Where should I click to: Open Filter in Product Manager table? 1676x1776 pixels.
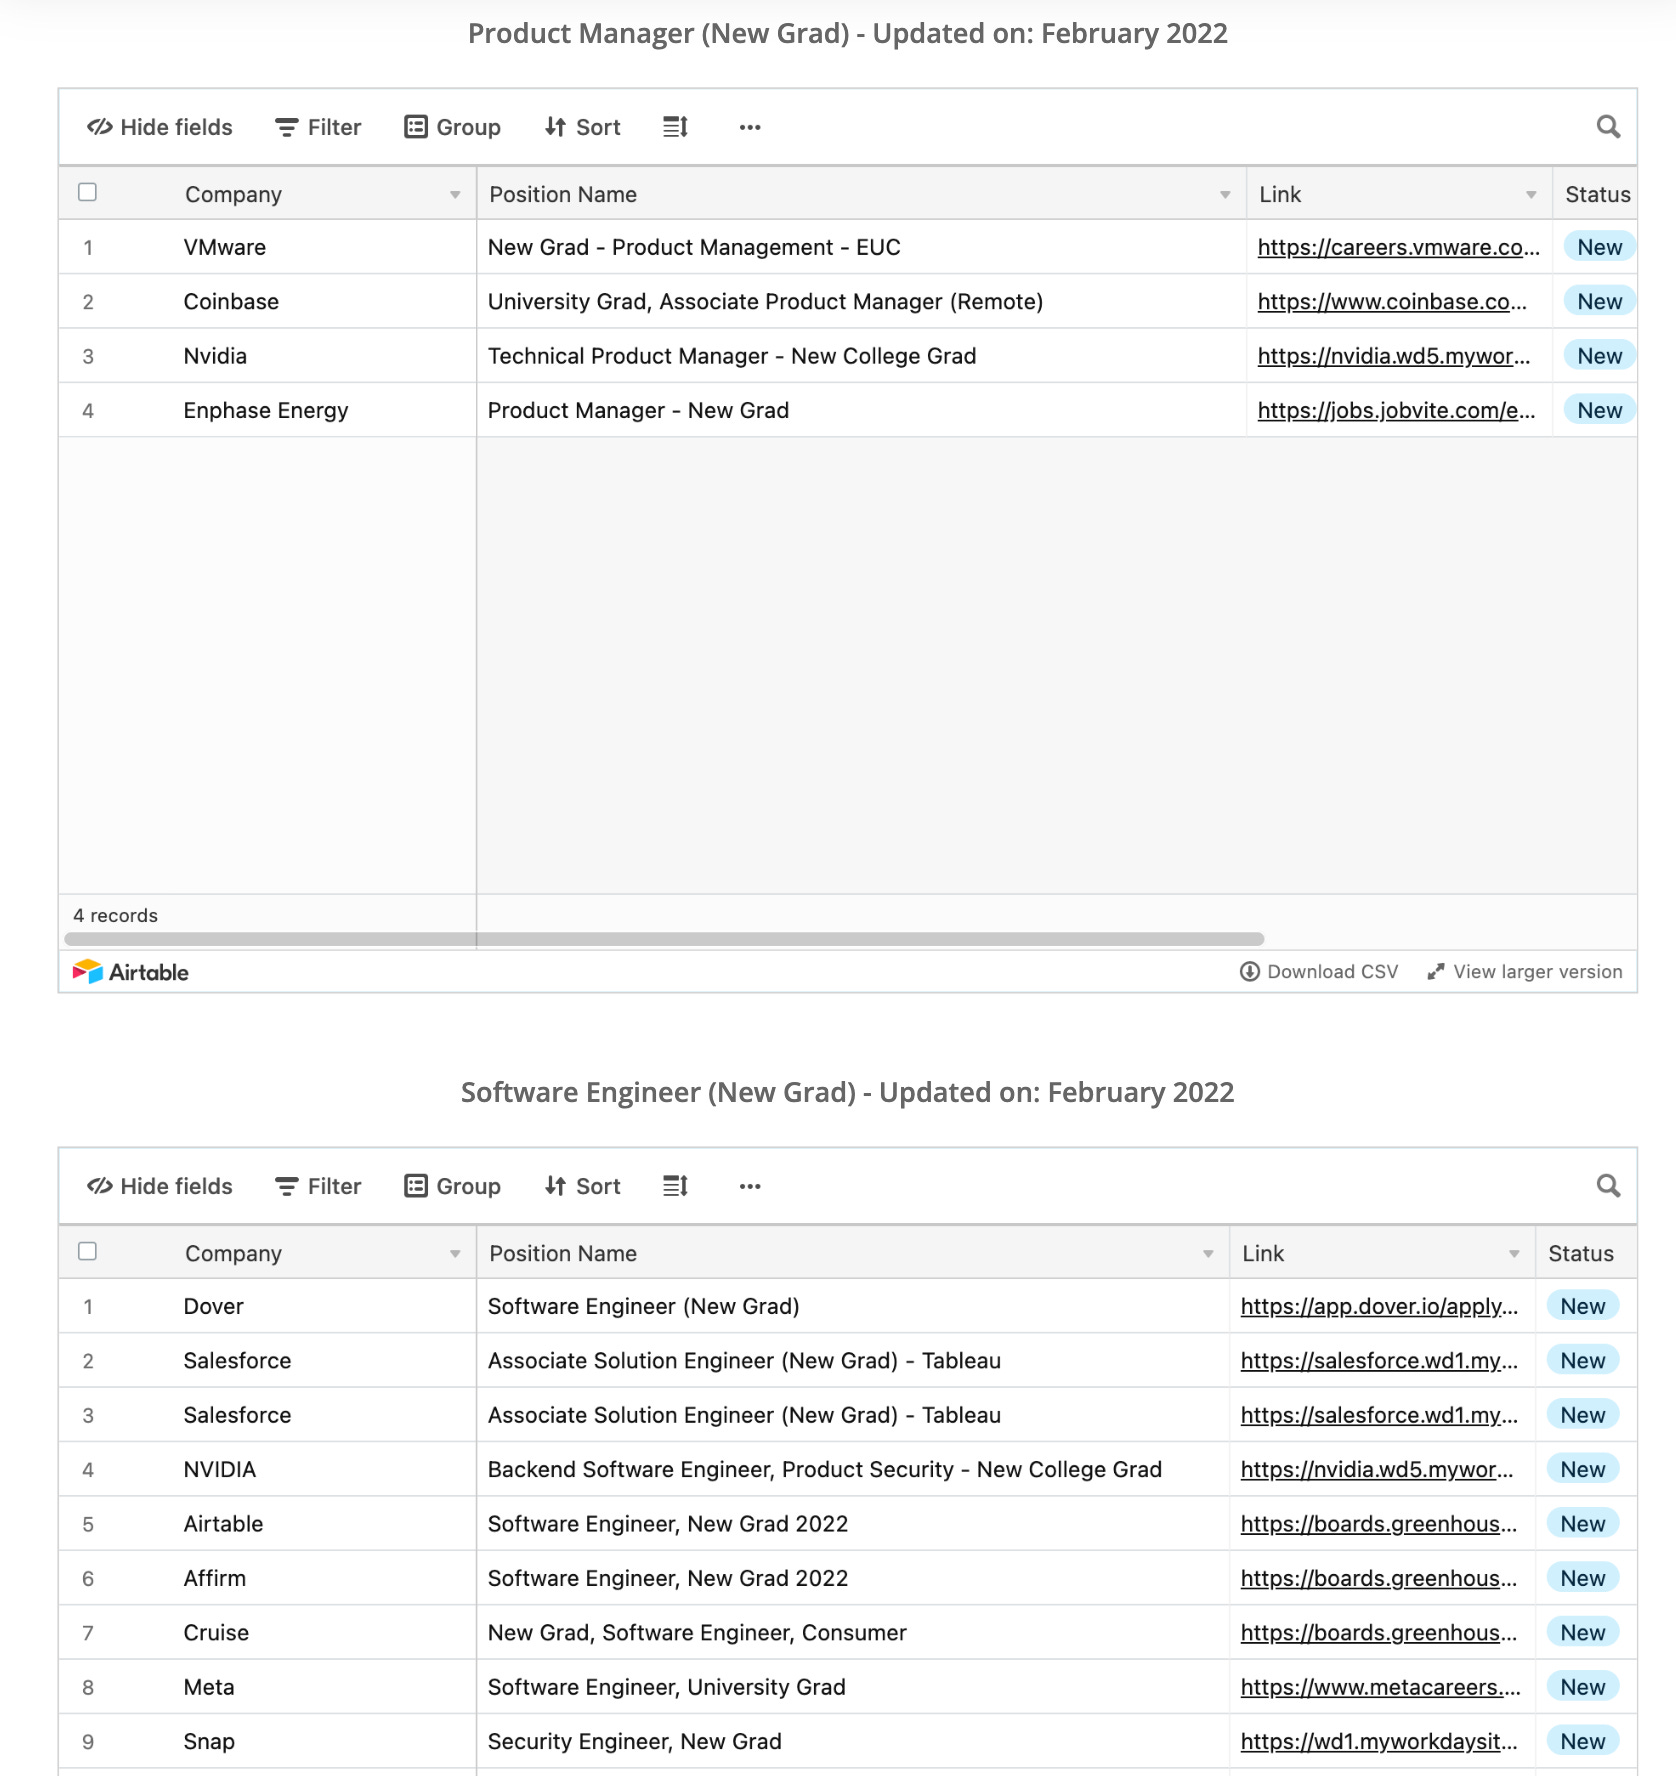tap(318, 127)
